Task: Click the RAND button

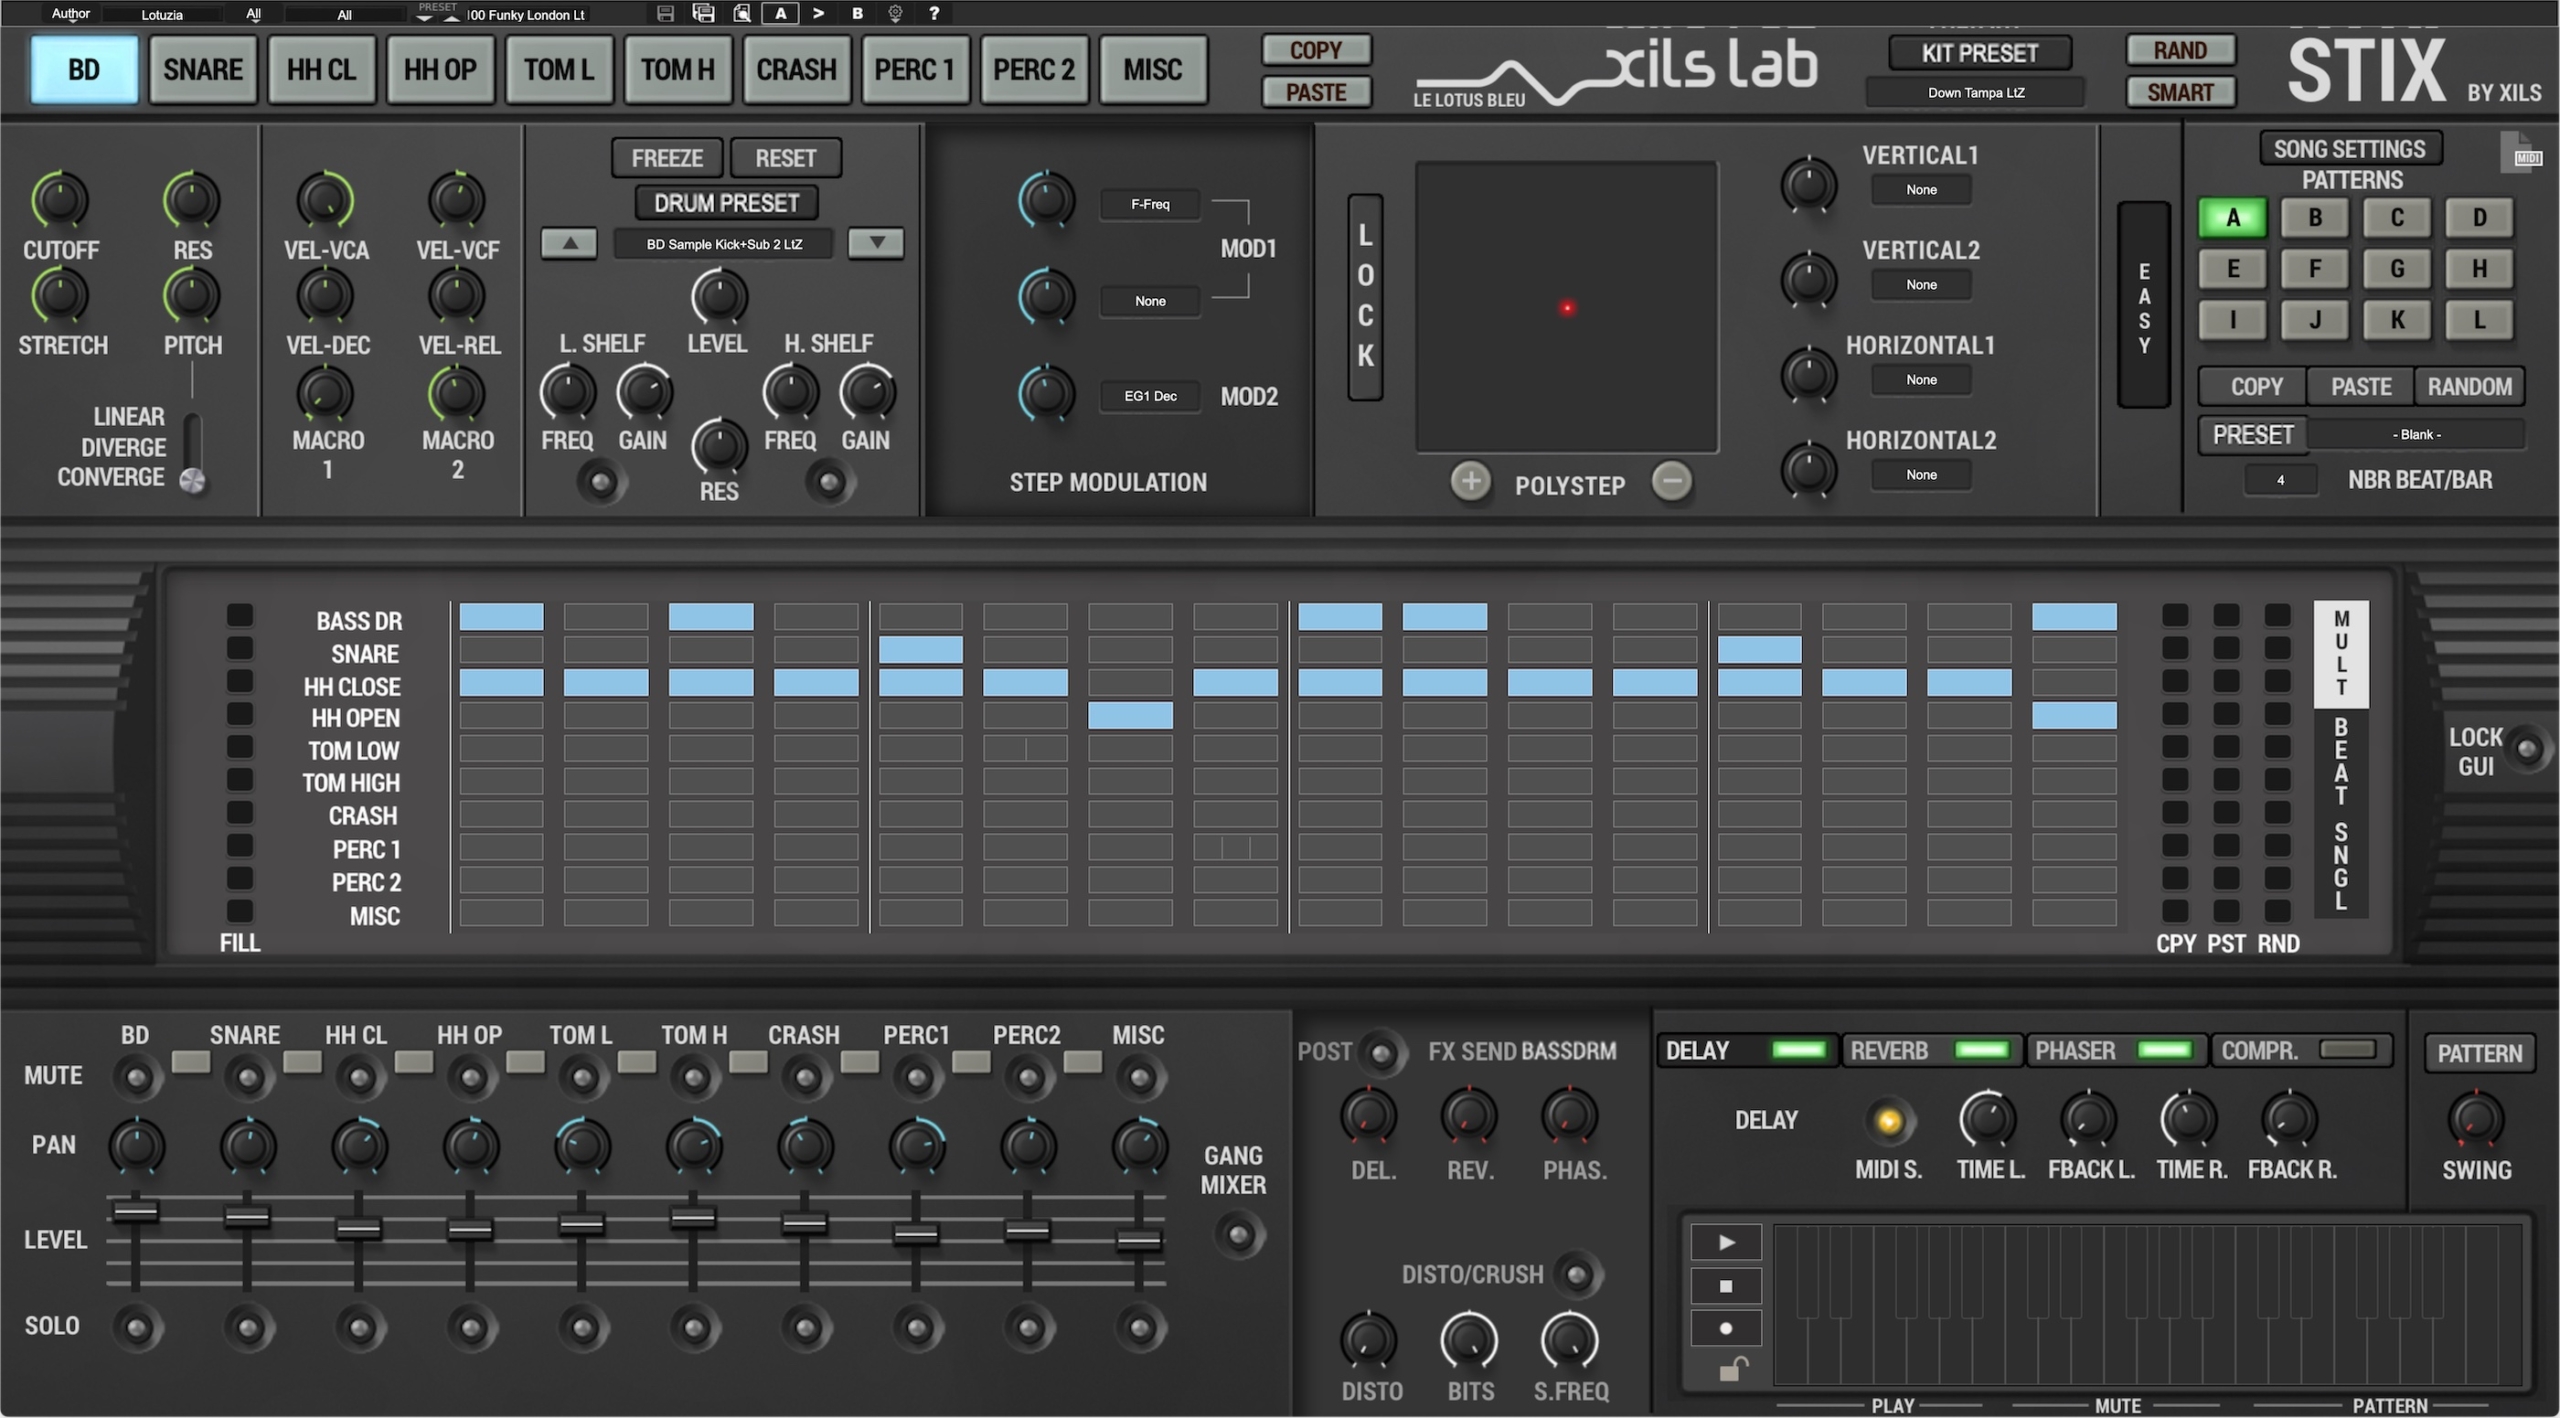Action: (2180, 50)
